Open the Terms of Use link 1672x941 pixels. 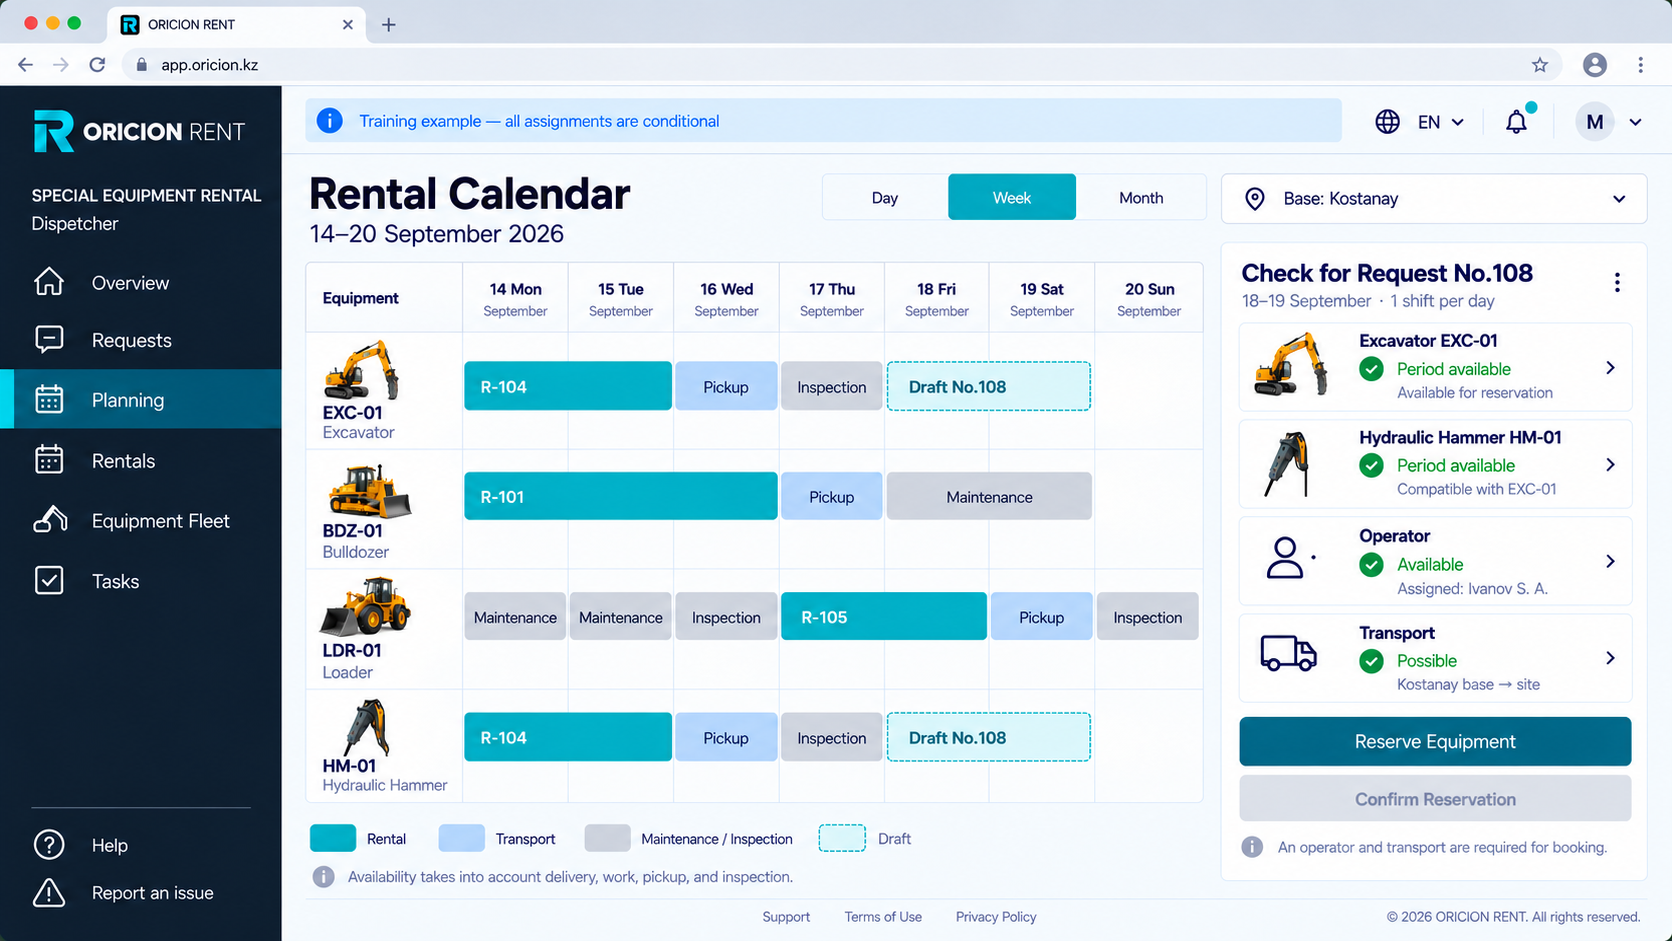883,917
